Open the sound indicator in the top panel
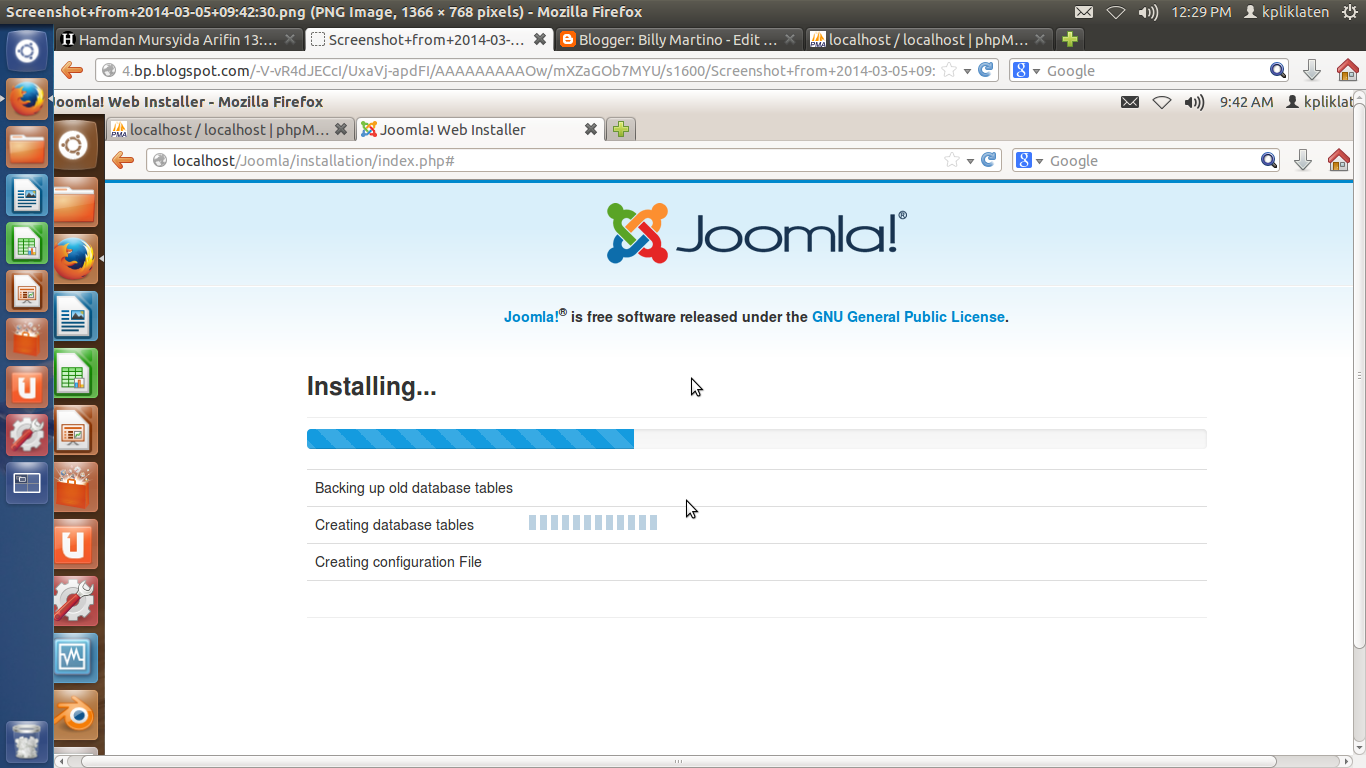The width and height of the screenshot is (1366, 768). click(x=1148, y=12)
